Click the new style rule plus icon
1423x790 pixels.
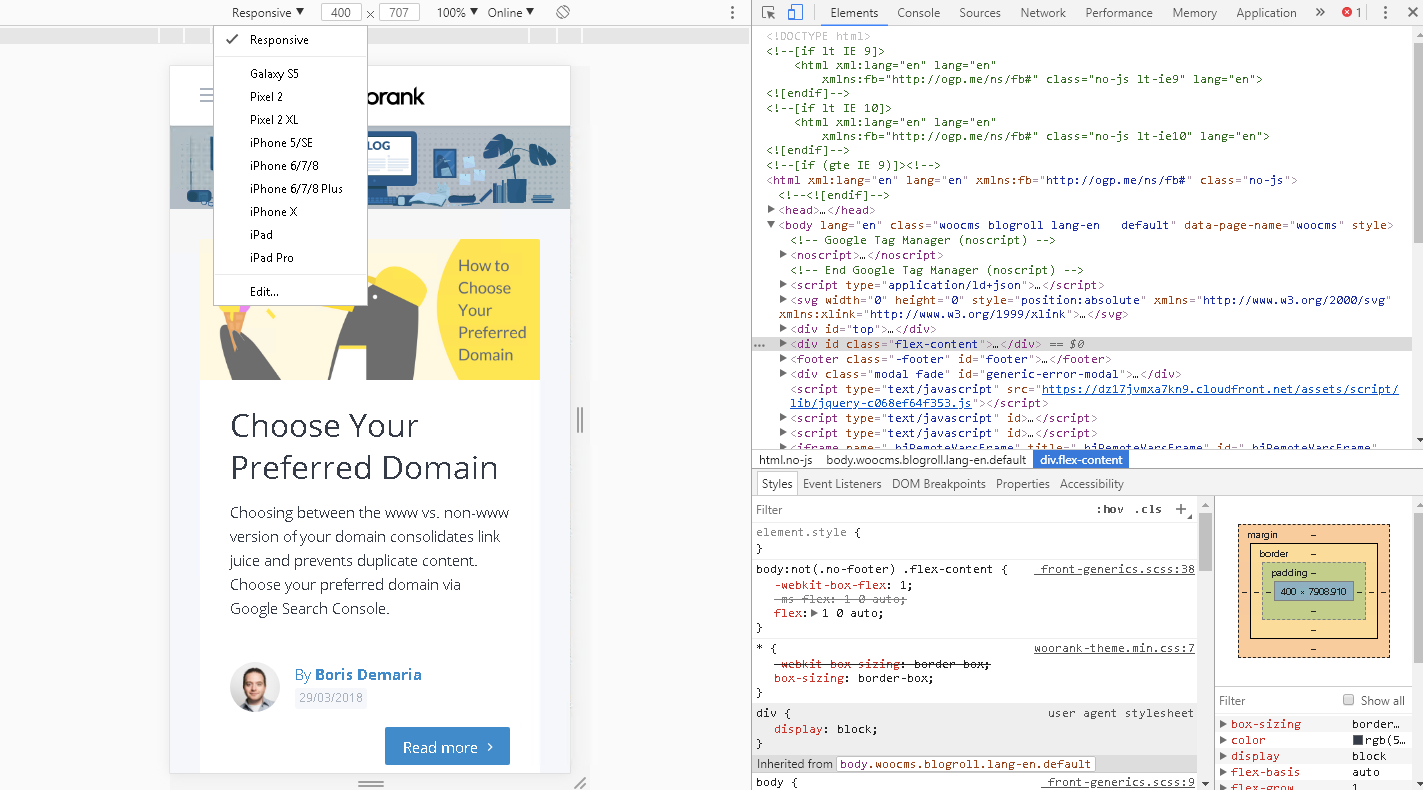click(1181, 509)
